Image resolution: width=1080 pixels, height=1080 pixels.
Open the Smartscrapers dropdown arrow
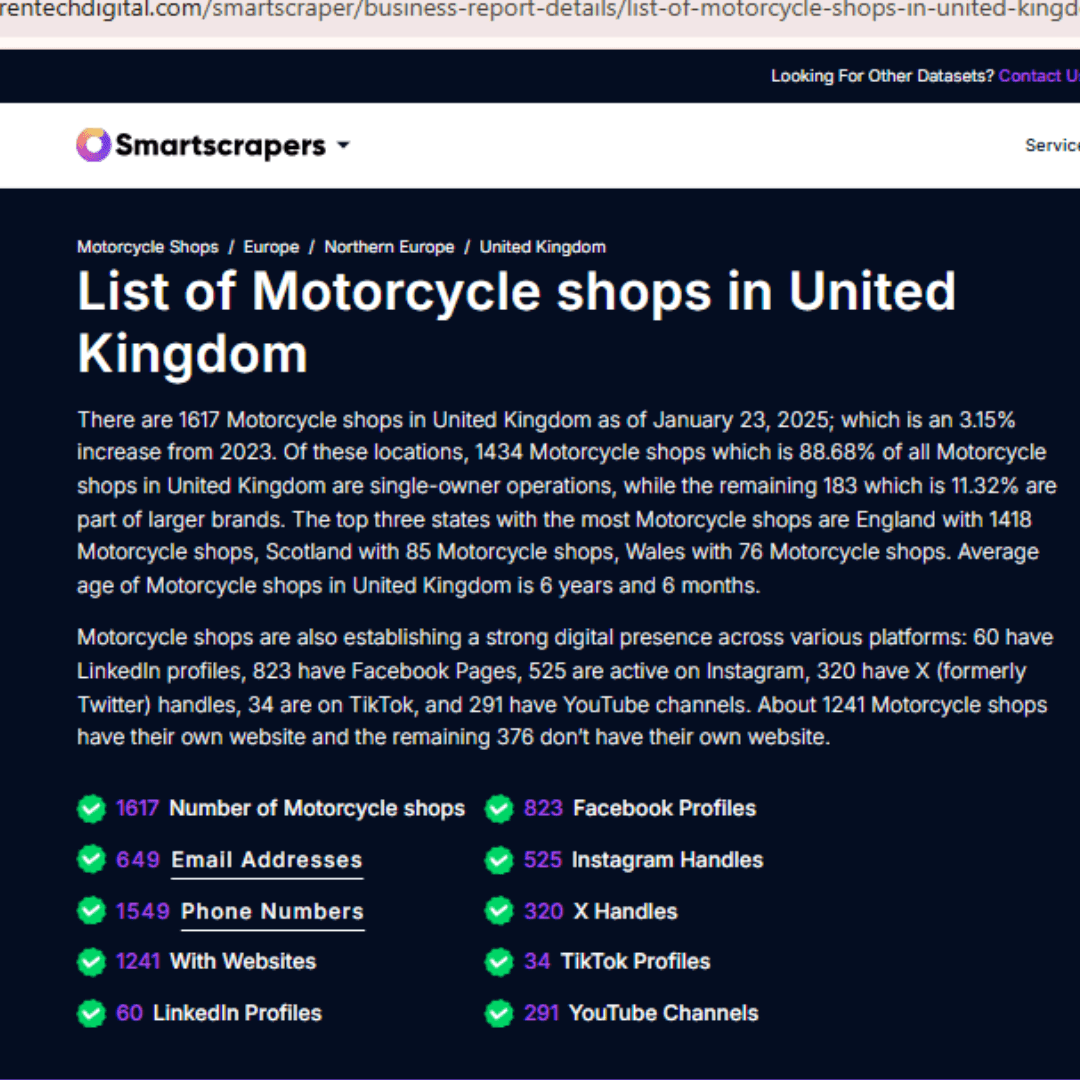tap(343, 145)
